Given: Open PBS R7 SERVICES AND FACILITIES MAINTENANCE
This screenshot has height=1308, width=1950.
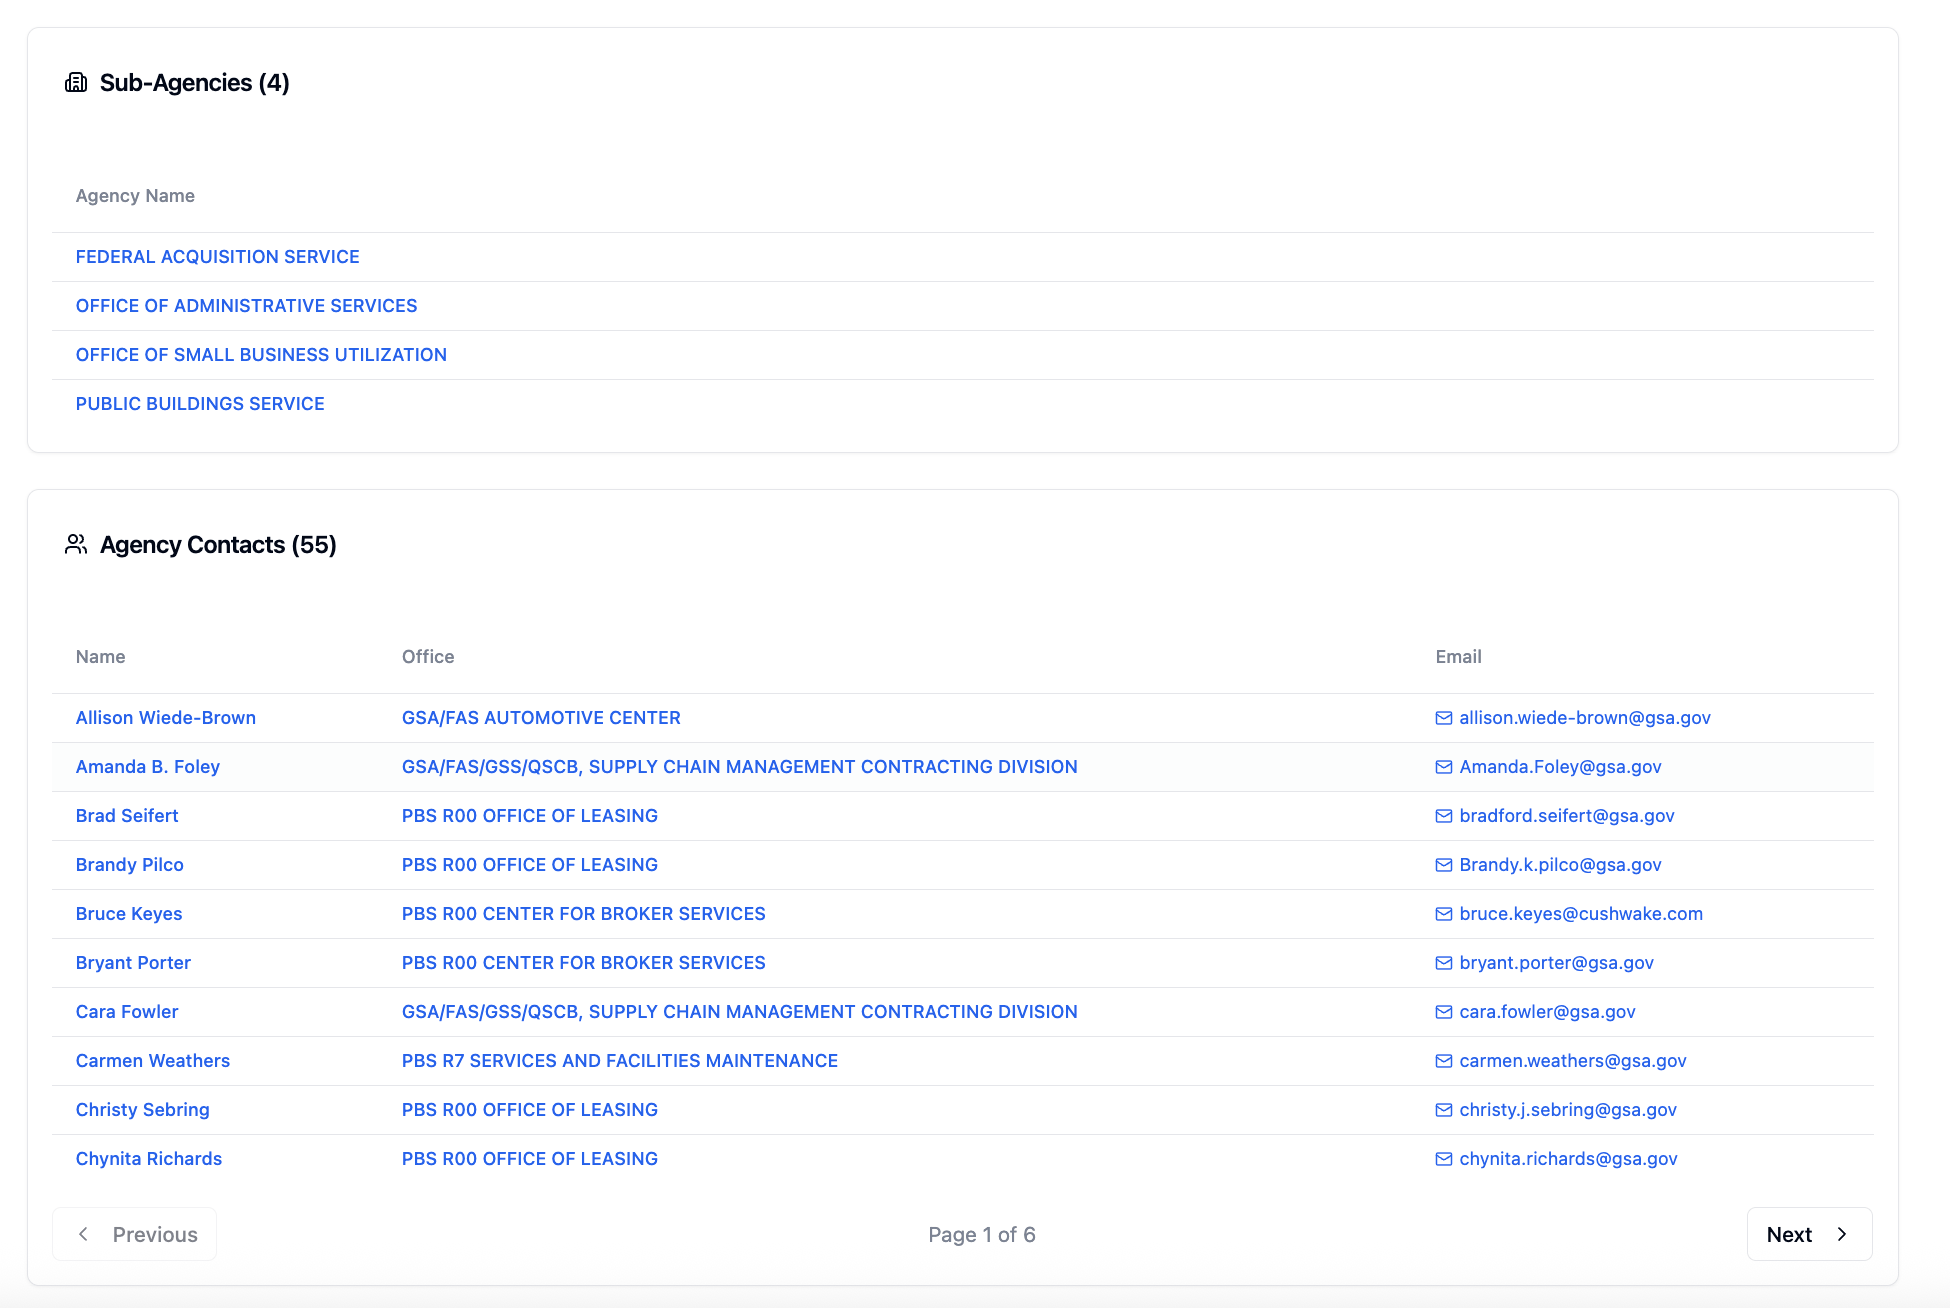Looking at the screenshot, I should click(619, 1061).
